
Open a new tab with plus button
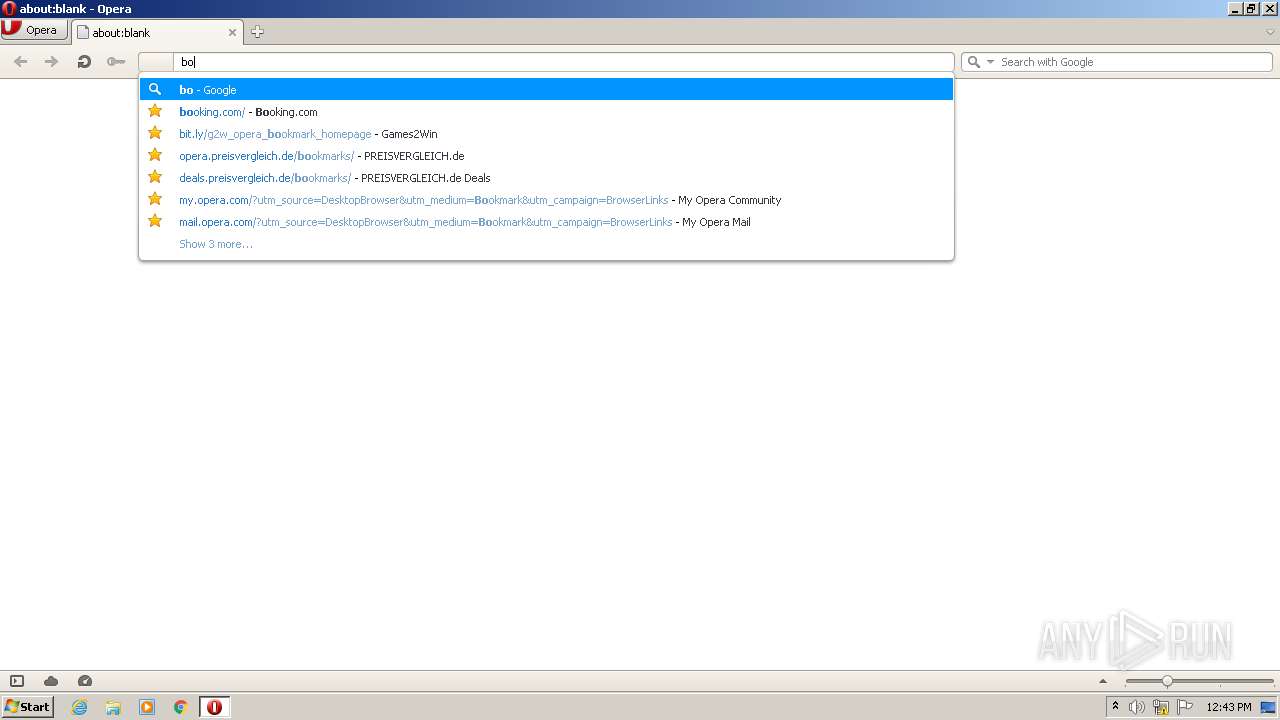(x=257, y=32)
